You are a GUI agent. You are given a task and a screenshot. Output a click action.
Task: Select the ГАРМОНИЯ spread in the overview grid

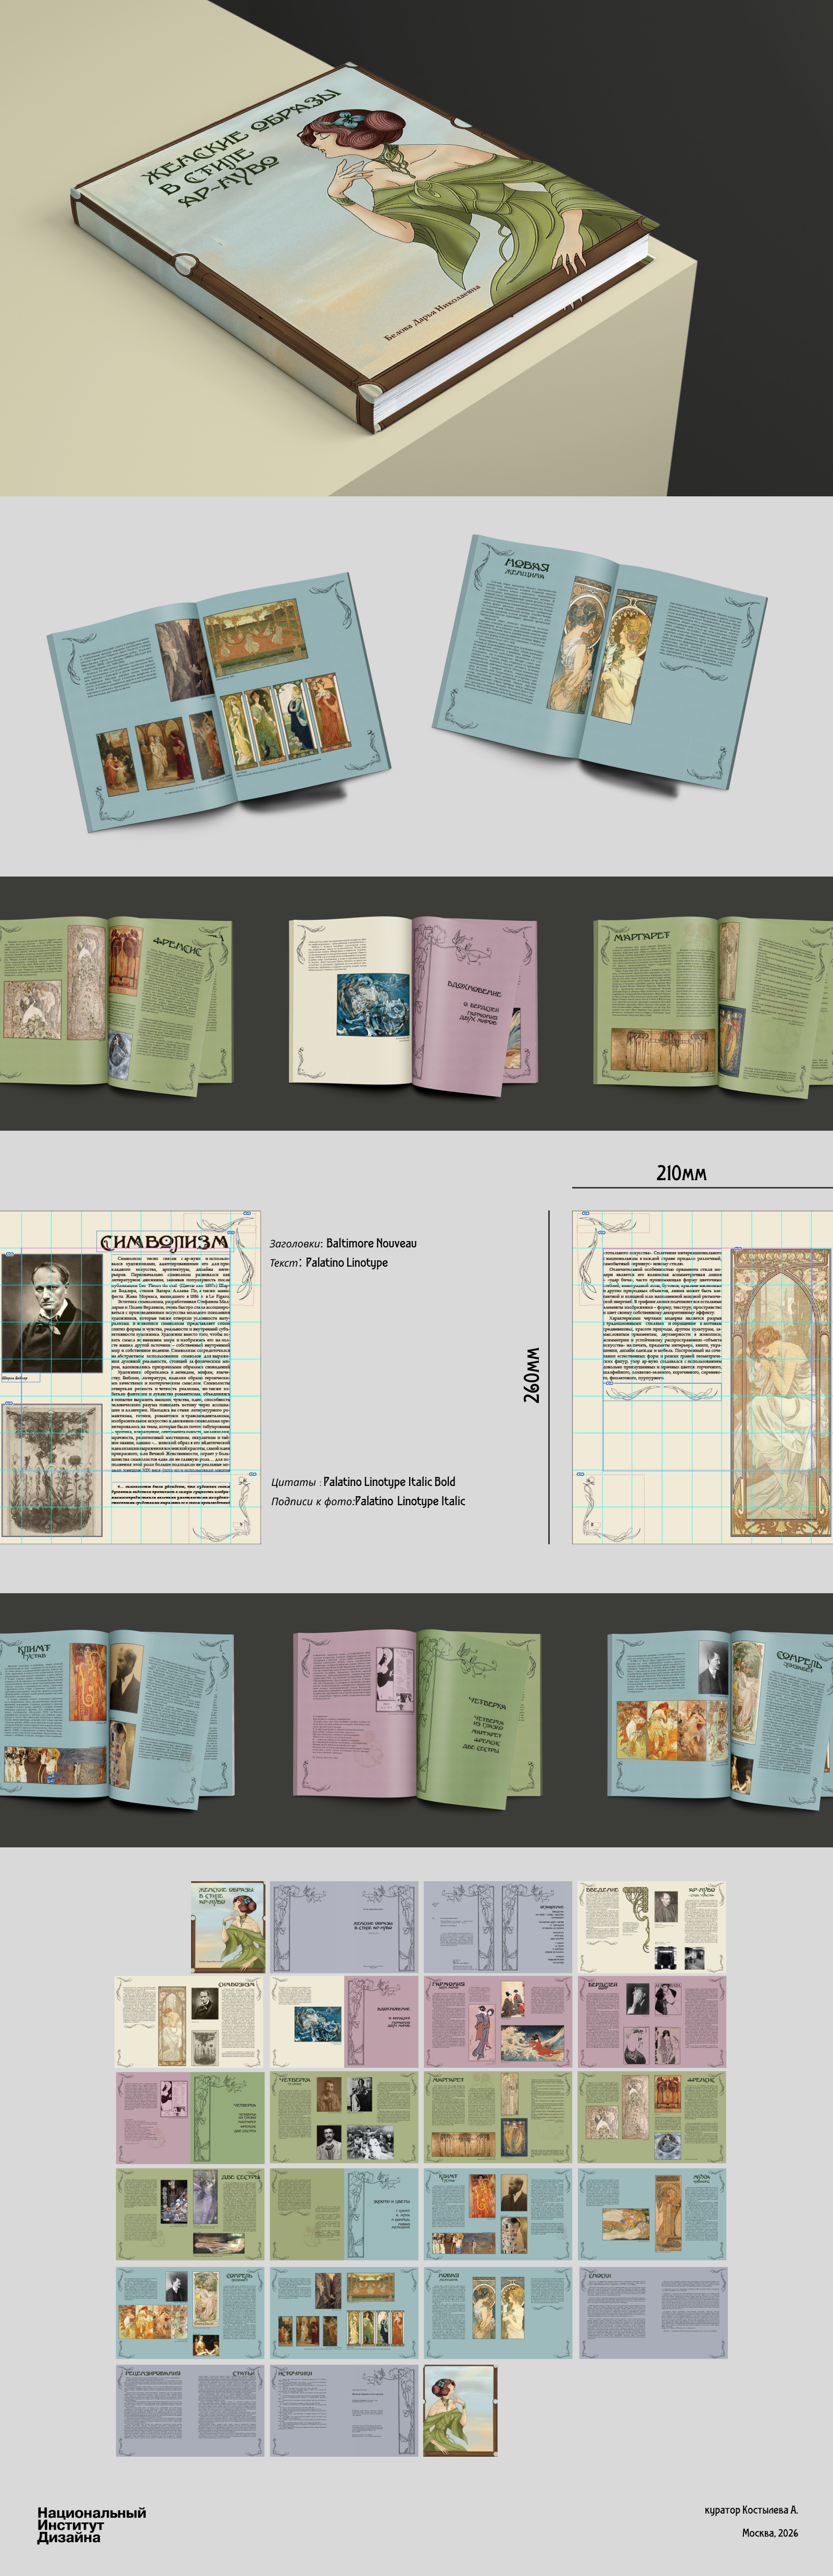tap(499, 2021)
